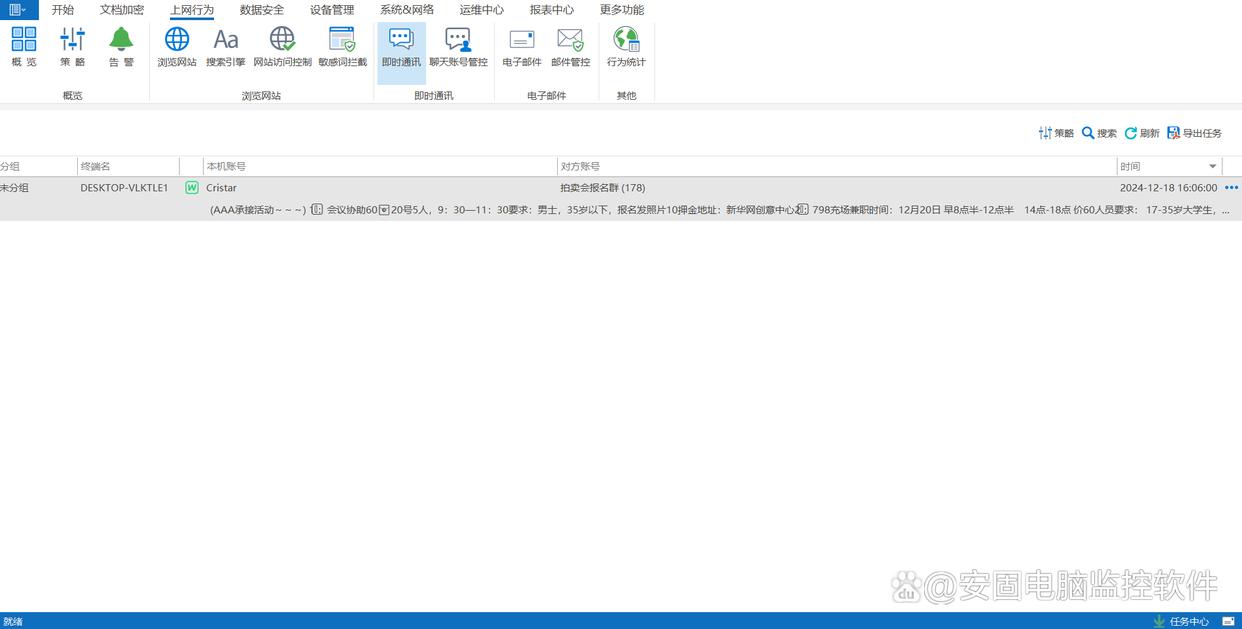
Task: Click the 时间 column sort arrow
Action: (x=1213, y=167)
